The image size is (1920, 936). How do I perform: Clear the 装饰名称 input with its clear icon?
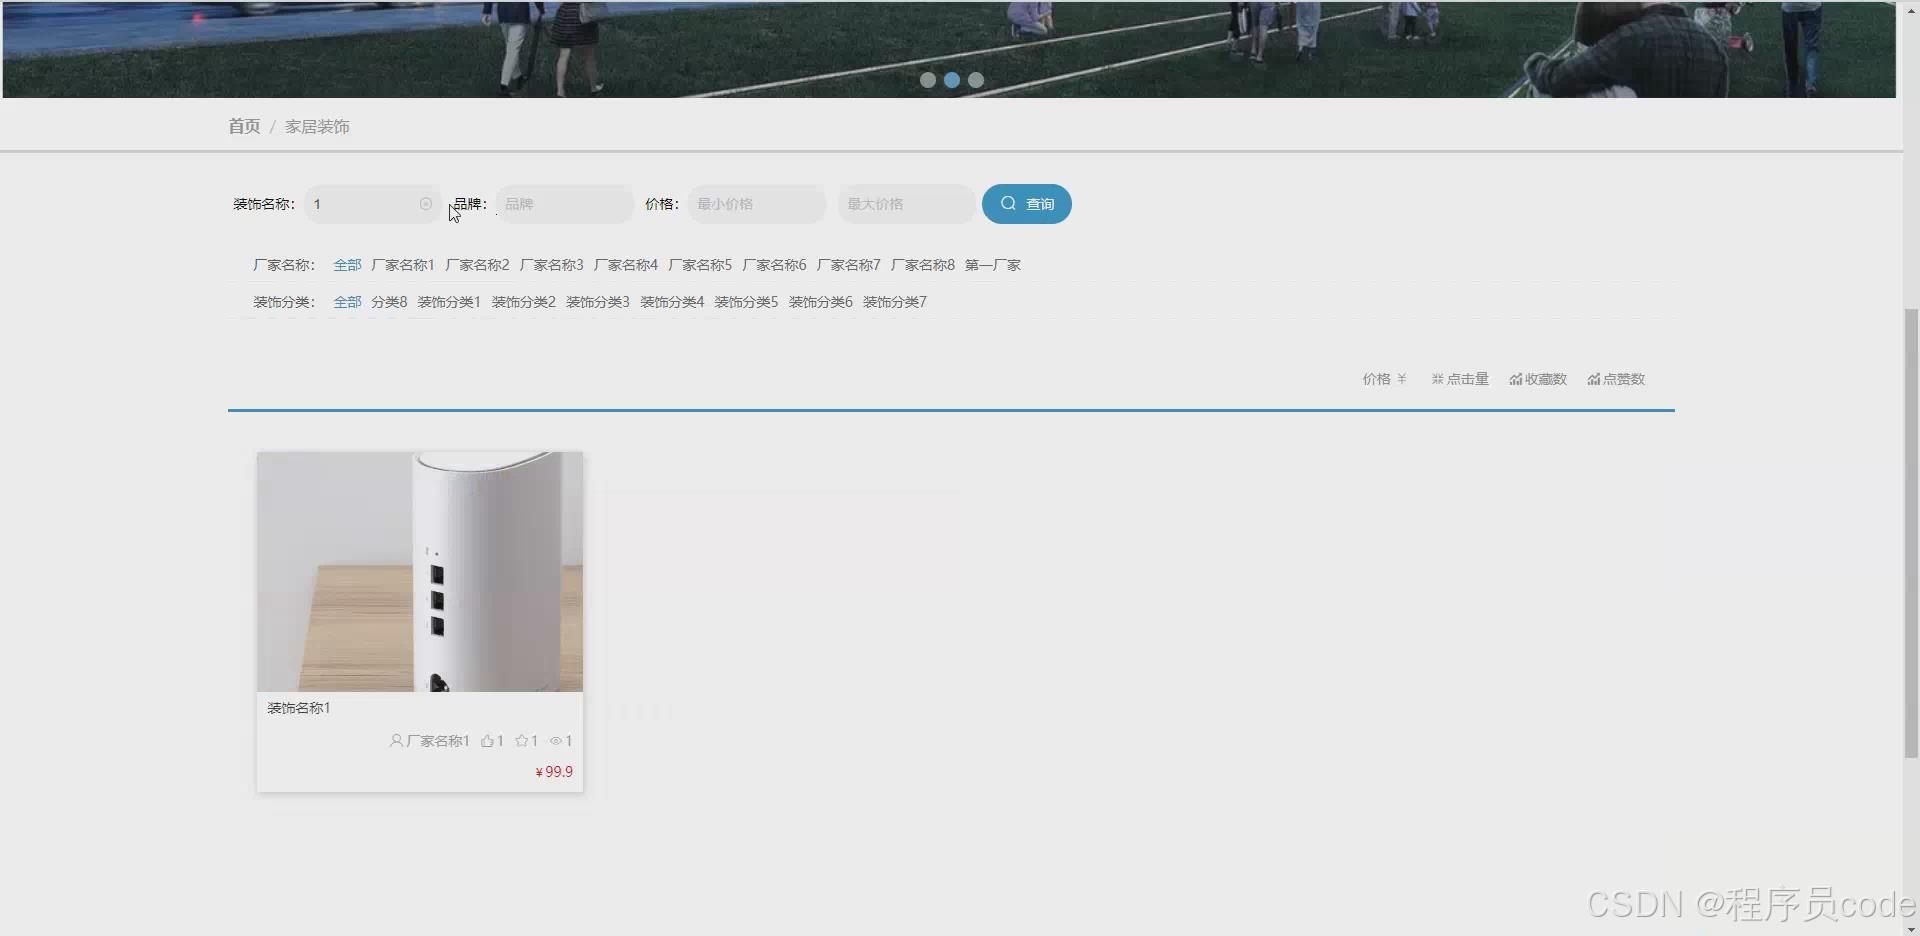[426, 204]
